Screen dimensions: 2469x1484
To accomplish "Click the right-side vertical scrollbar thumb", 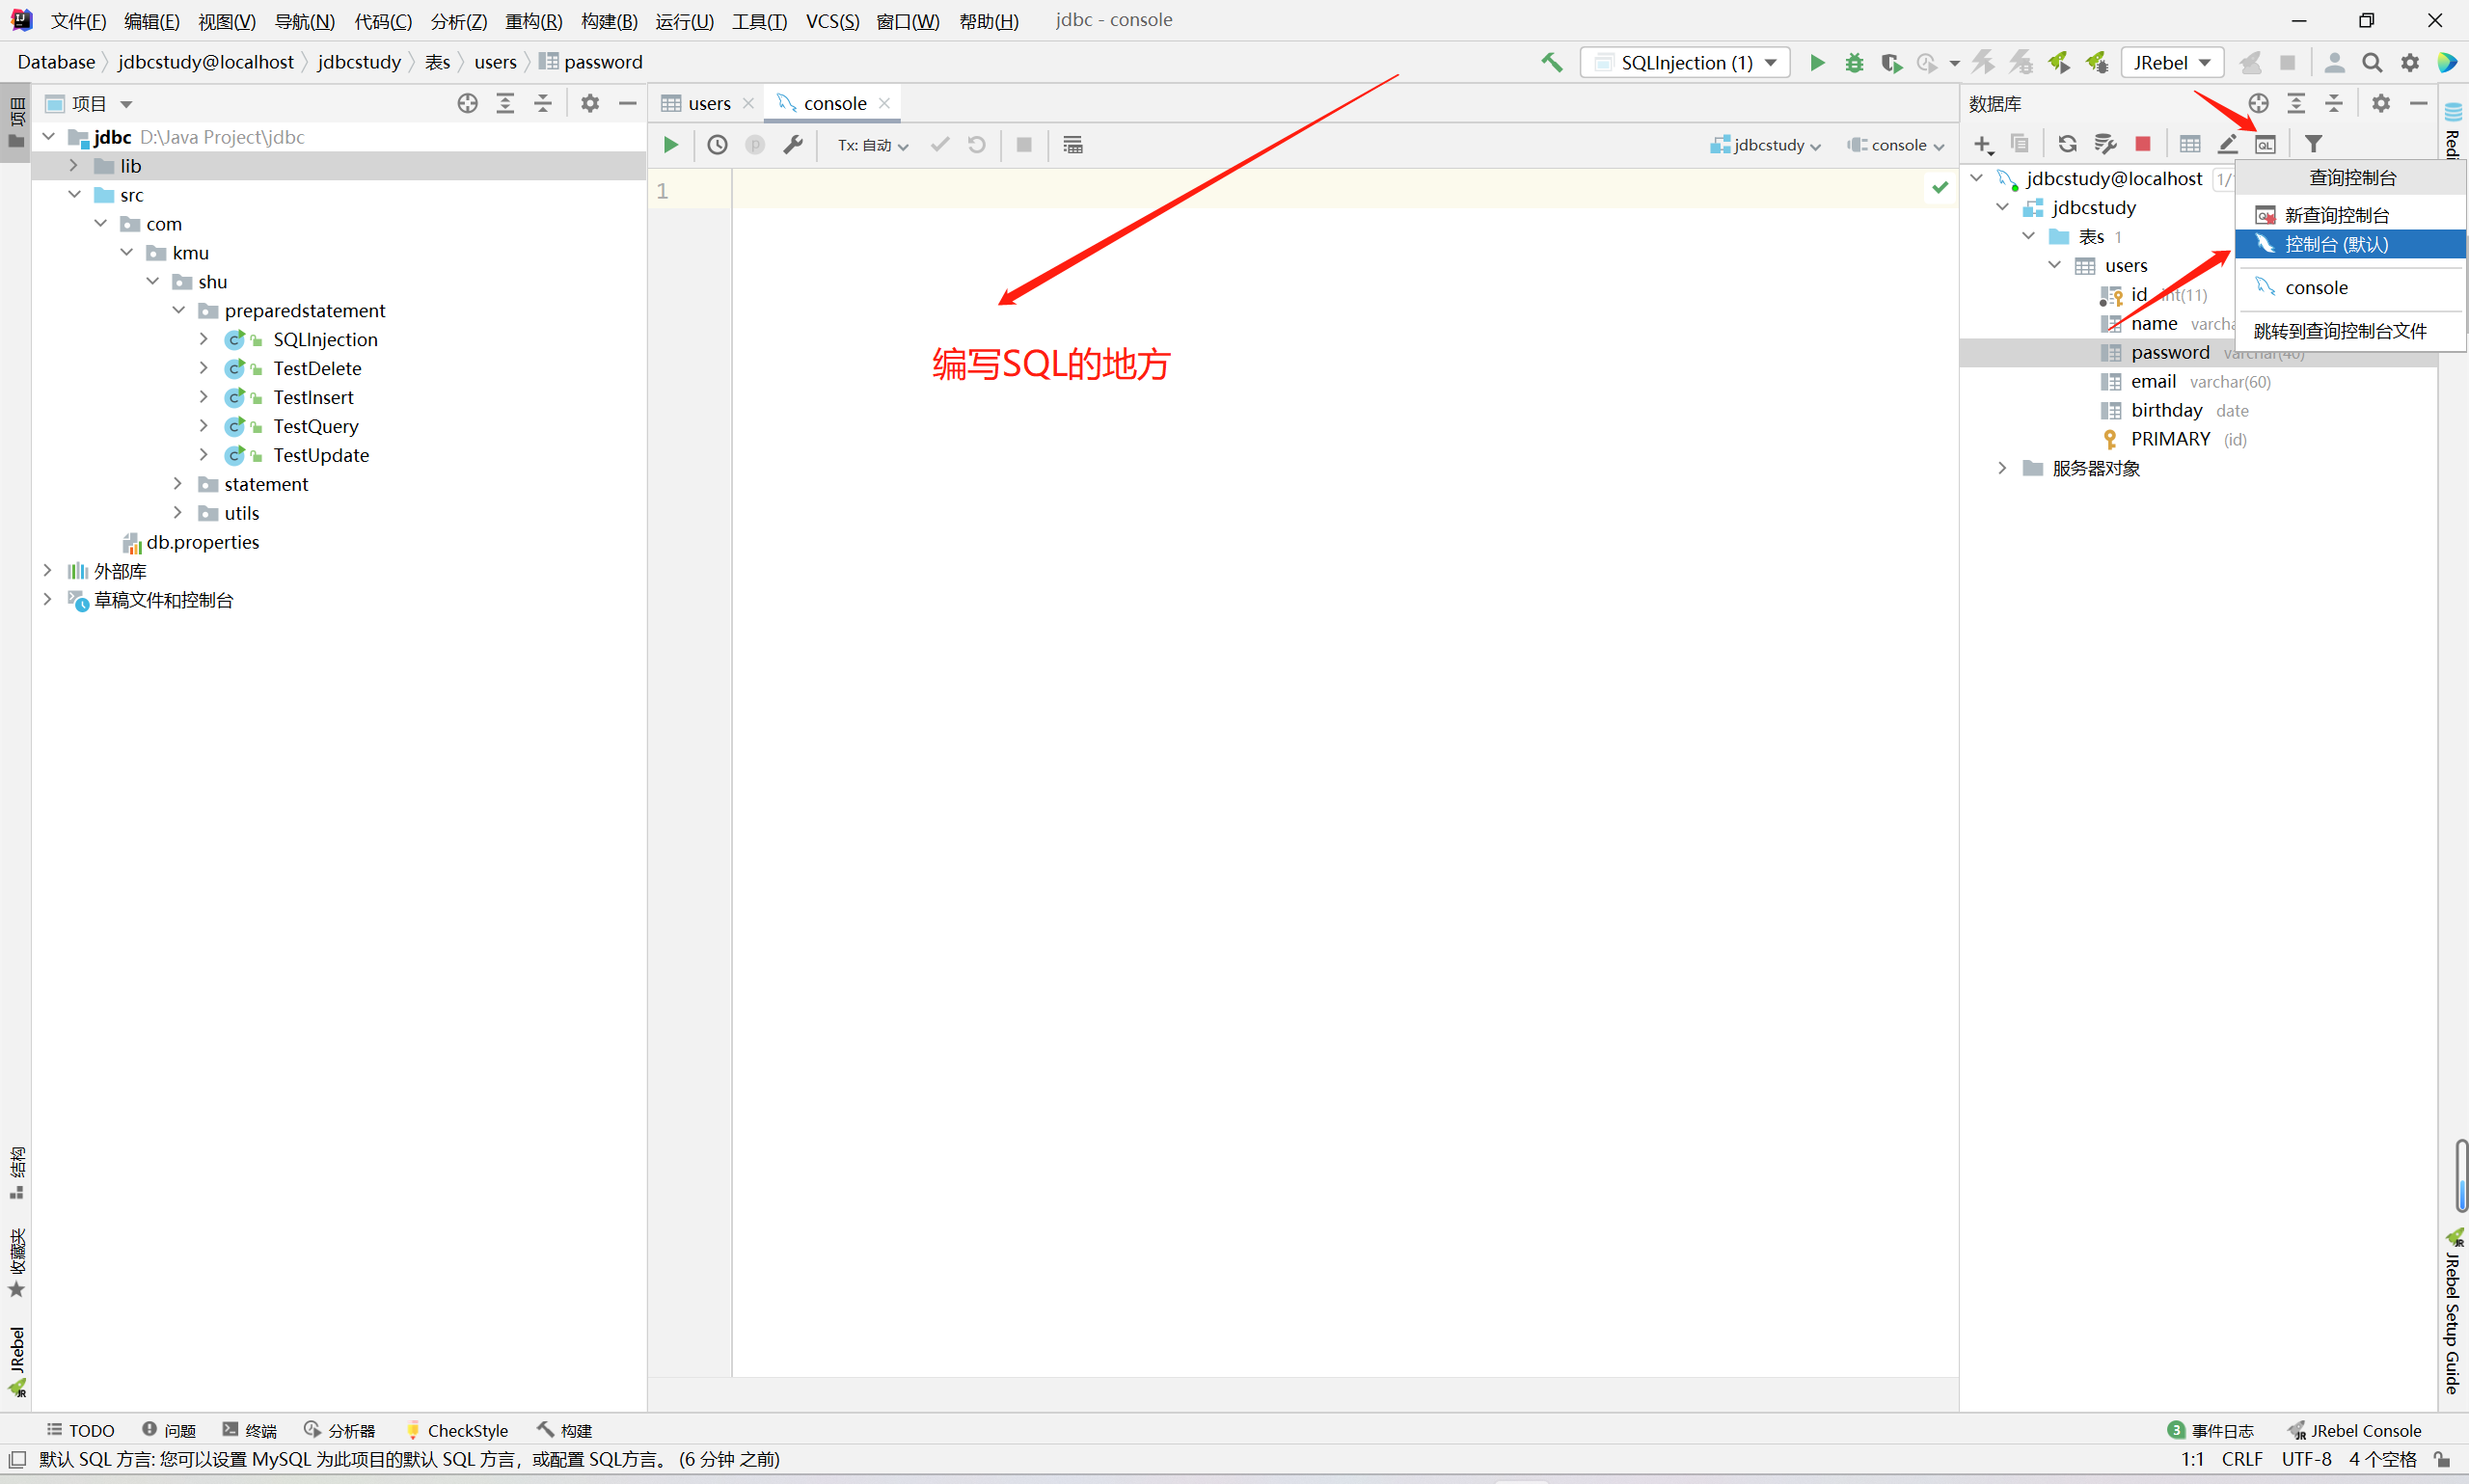I will click(2461, 1175).
